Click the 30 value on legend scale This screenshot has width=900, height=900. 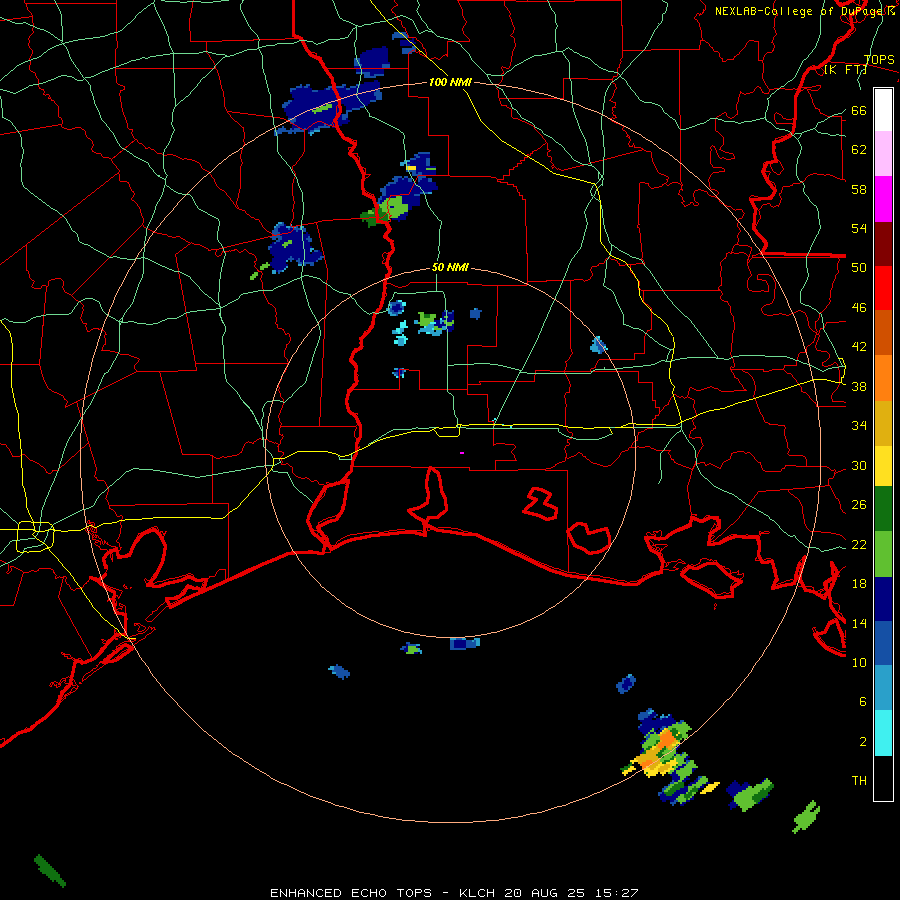coord(859,465)
